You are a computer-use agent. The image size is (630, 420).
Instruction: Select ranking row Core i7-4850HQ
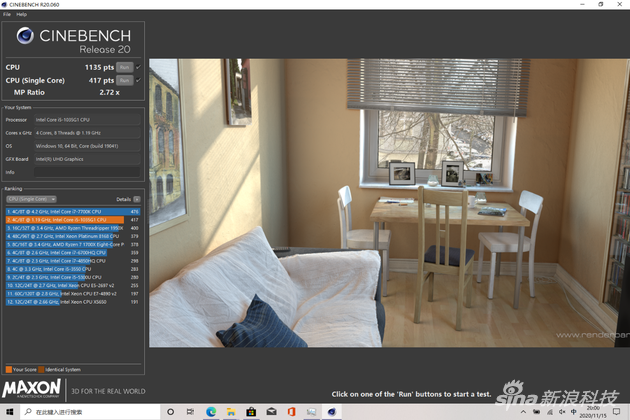73,261
